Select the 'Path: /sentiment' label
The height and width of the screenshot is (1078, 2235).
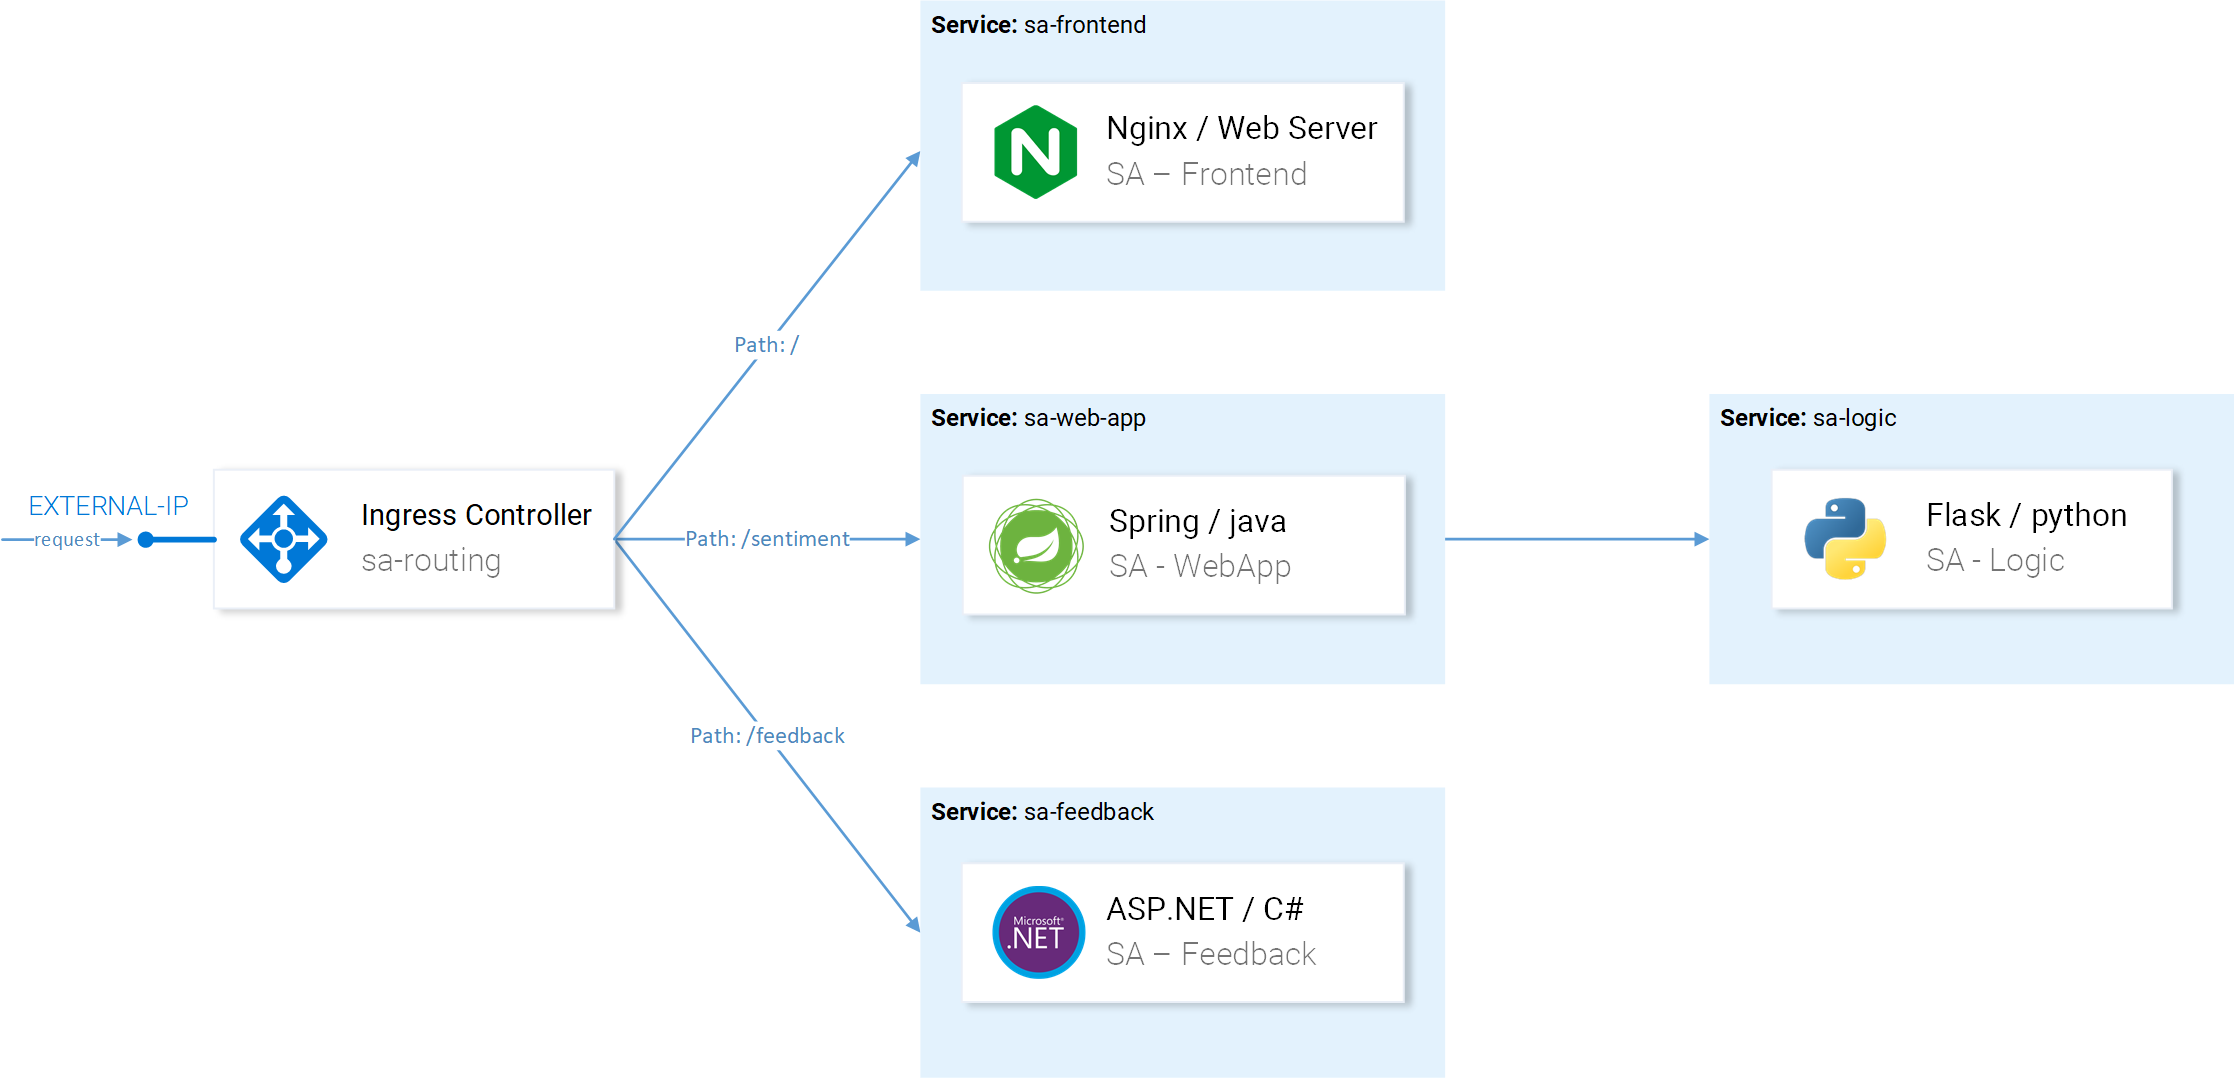[x=767, y=539]
